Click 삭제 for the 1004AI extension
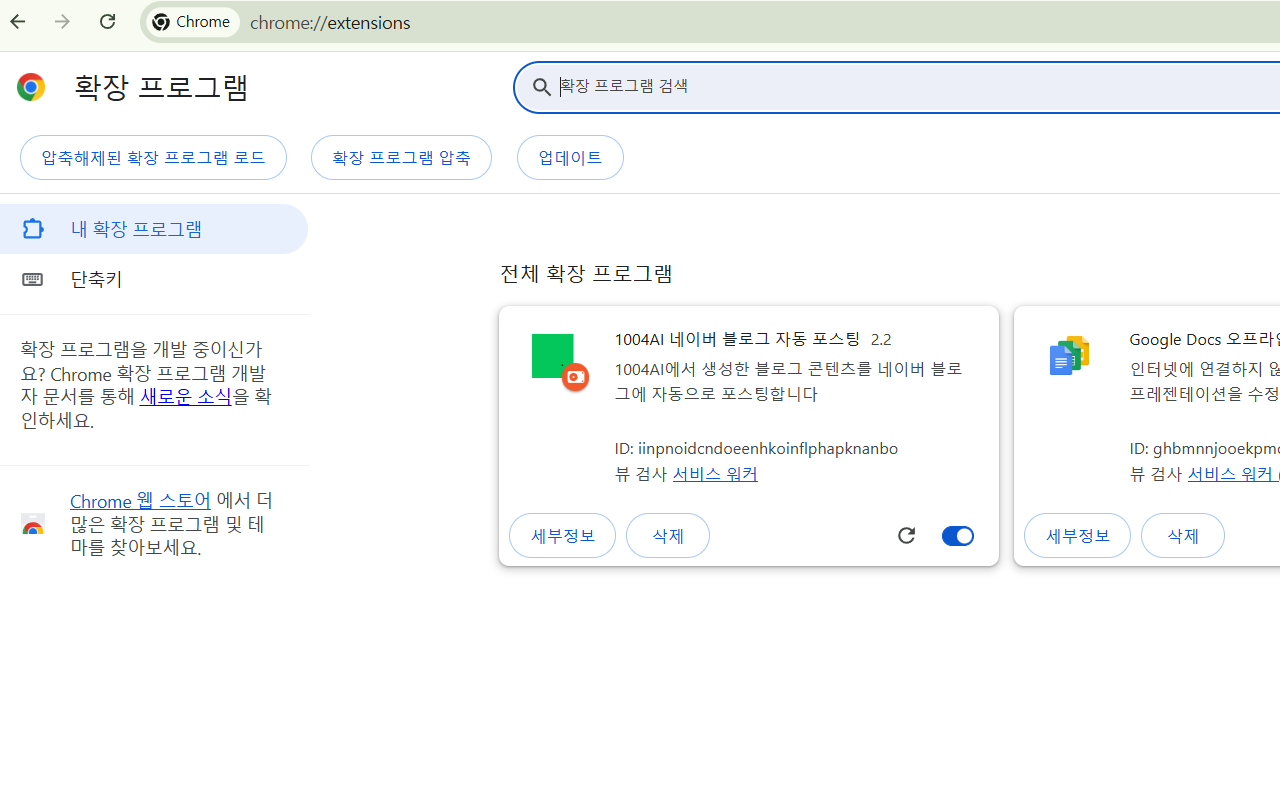The height and width of the screenshot is (800, 1280). pos(668,536)
